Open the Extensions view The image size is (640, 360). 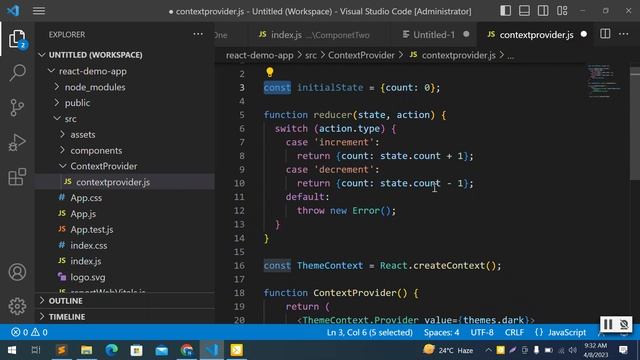click(x=17, y=177)
